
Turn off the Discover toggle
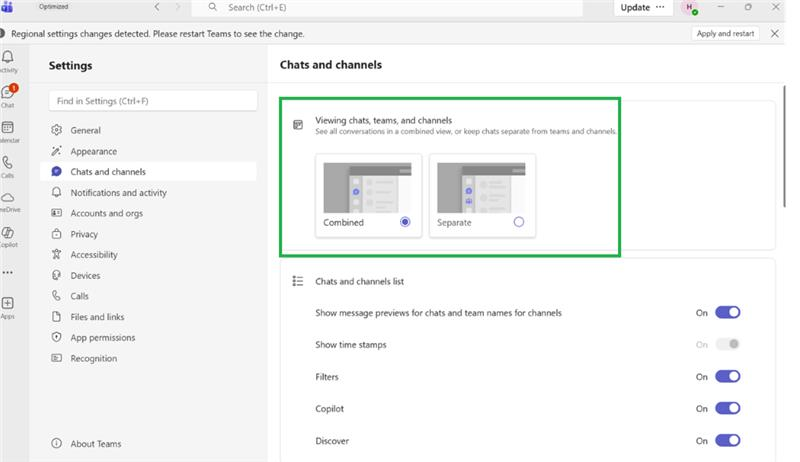pyautogui.click(x=728, y=440)
